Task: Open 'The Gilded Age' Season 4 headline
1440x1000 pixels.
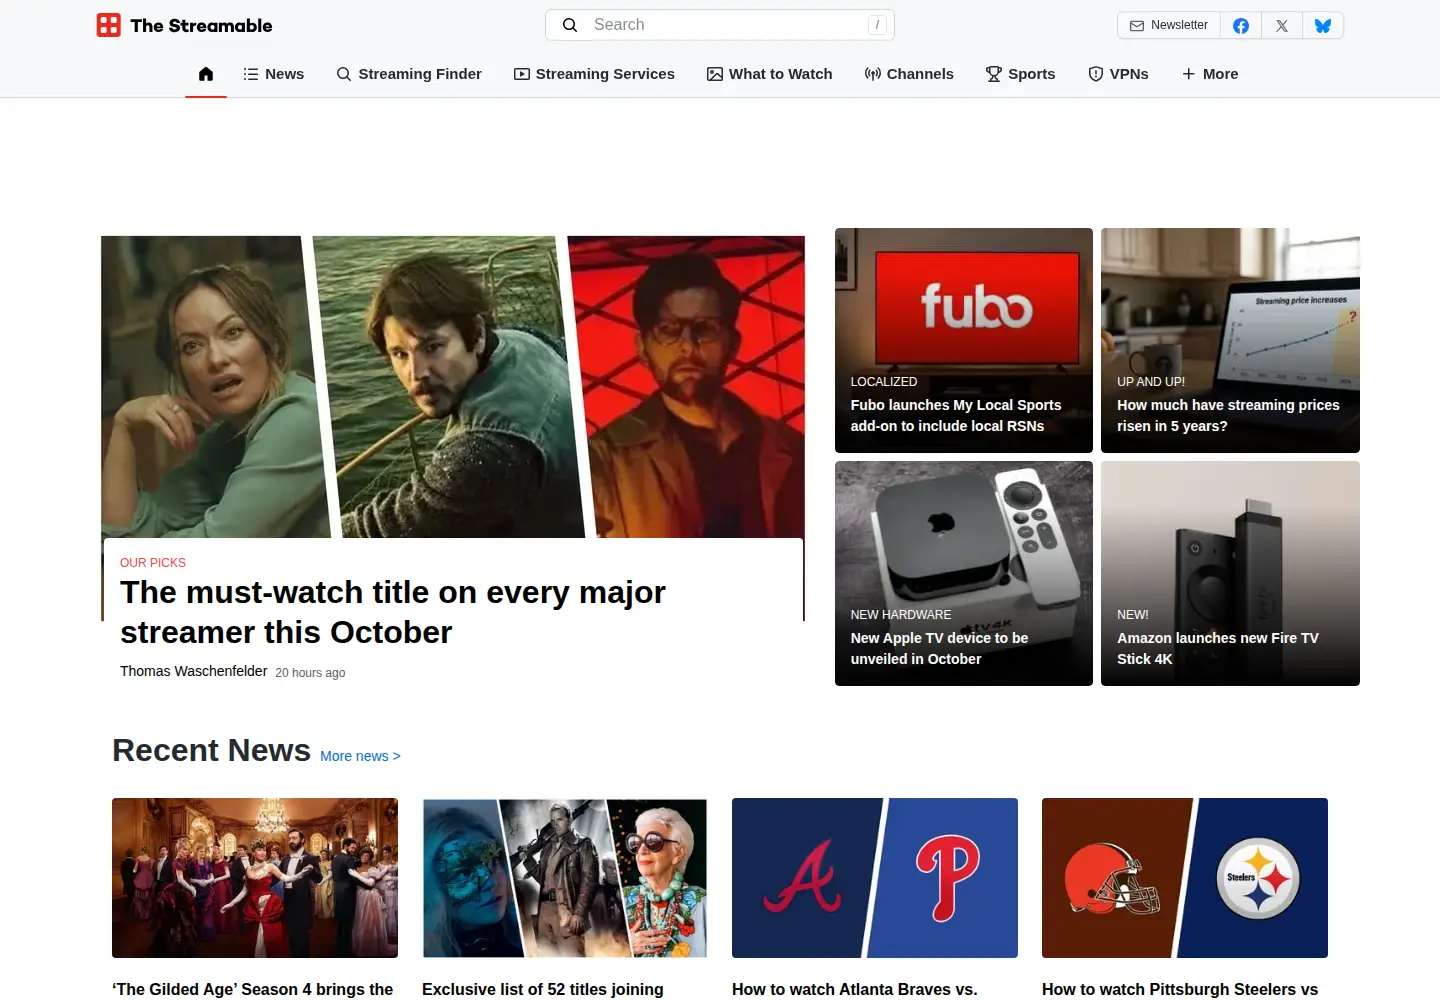Action: pos(253,989)
